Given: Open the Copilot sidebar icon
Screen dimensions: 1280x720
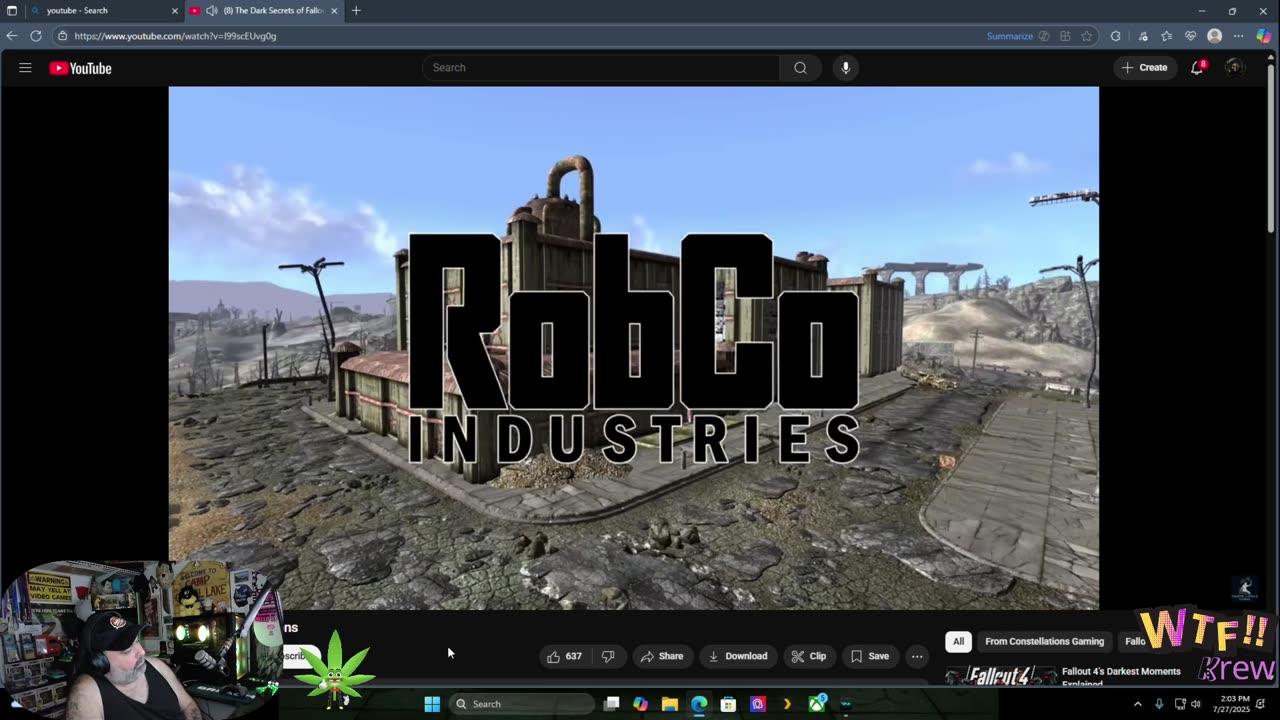Looking at the screenshot, I should pyautogui.click(x=1264, y=36).
